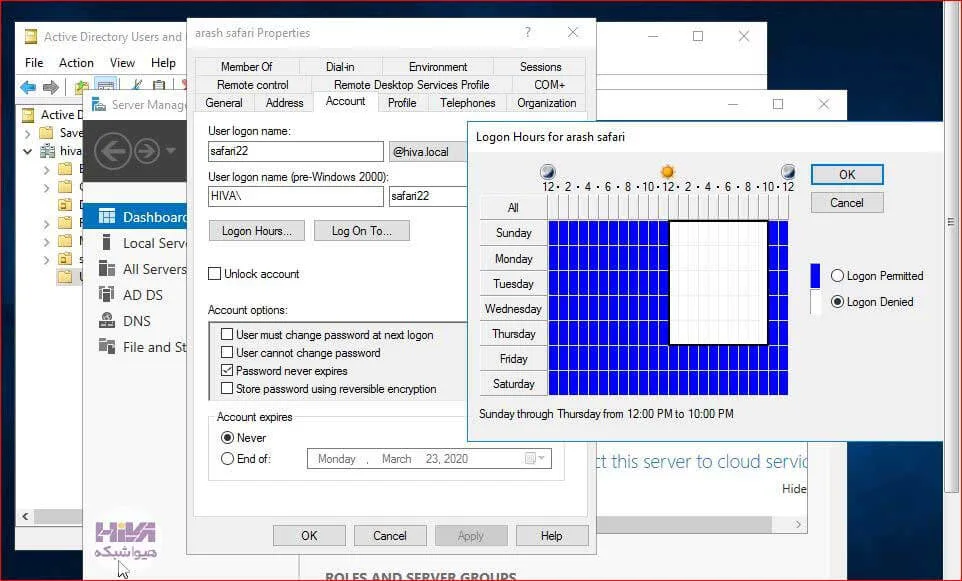Click Help in arash safari Properties

[x=552, y=536]
